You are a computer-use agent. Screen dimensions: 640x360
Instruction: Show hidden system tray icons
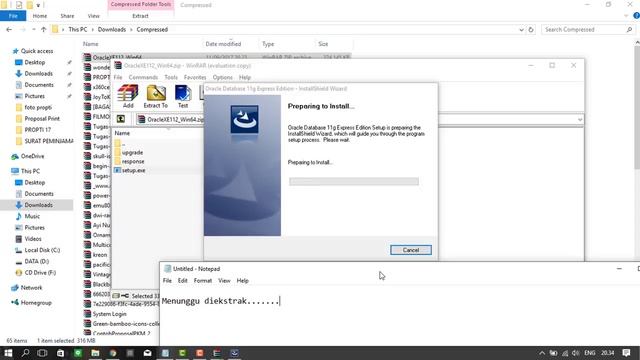[542, 353]
